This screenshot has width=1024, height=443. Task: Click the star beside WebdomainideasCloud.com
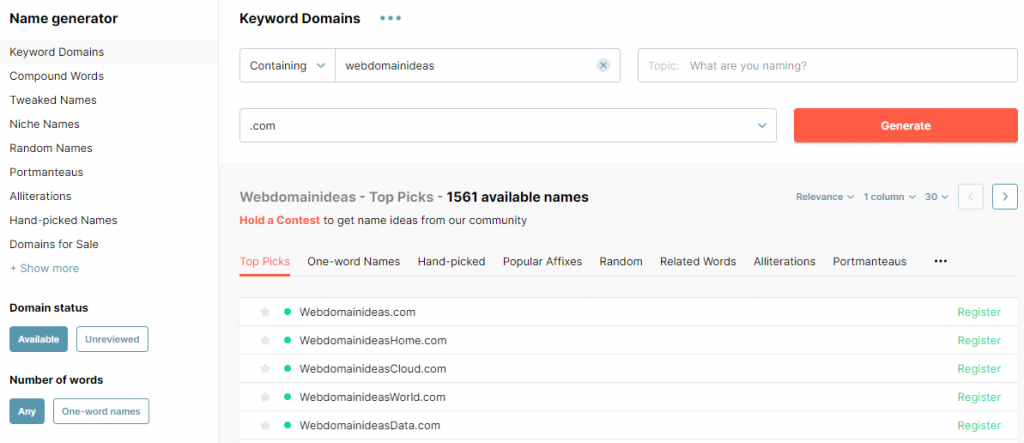coord(265,369)
